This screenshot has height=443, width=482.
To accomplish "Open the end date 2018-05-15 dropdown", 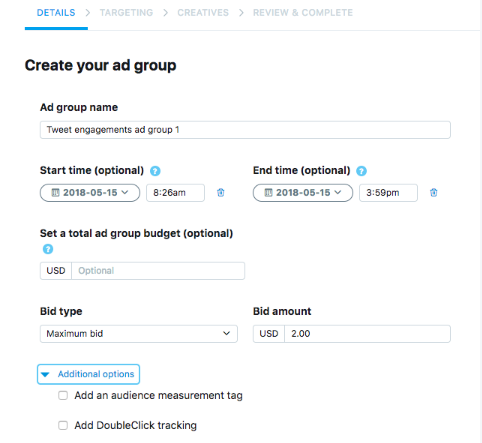I will tap(303, 193).
